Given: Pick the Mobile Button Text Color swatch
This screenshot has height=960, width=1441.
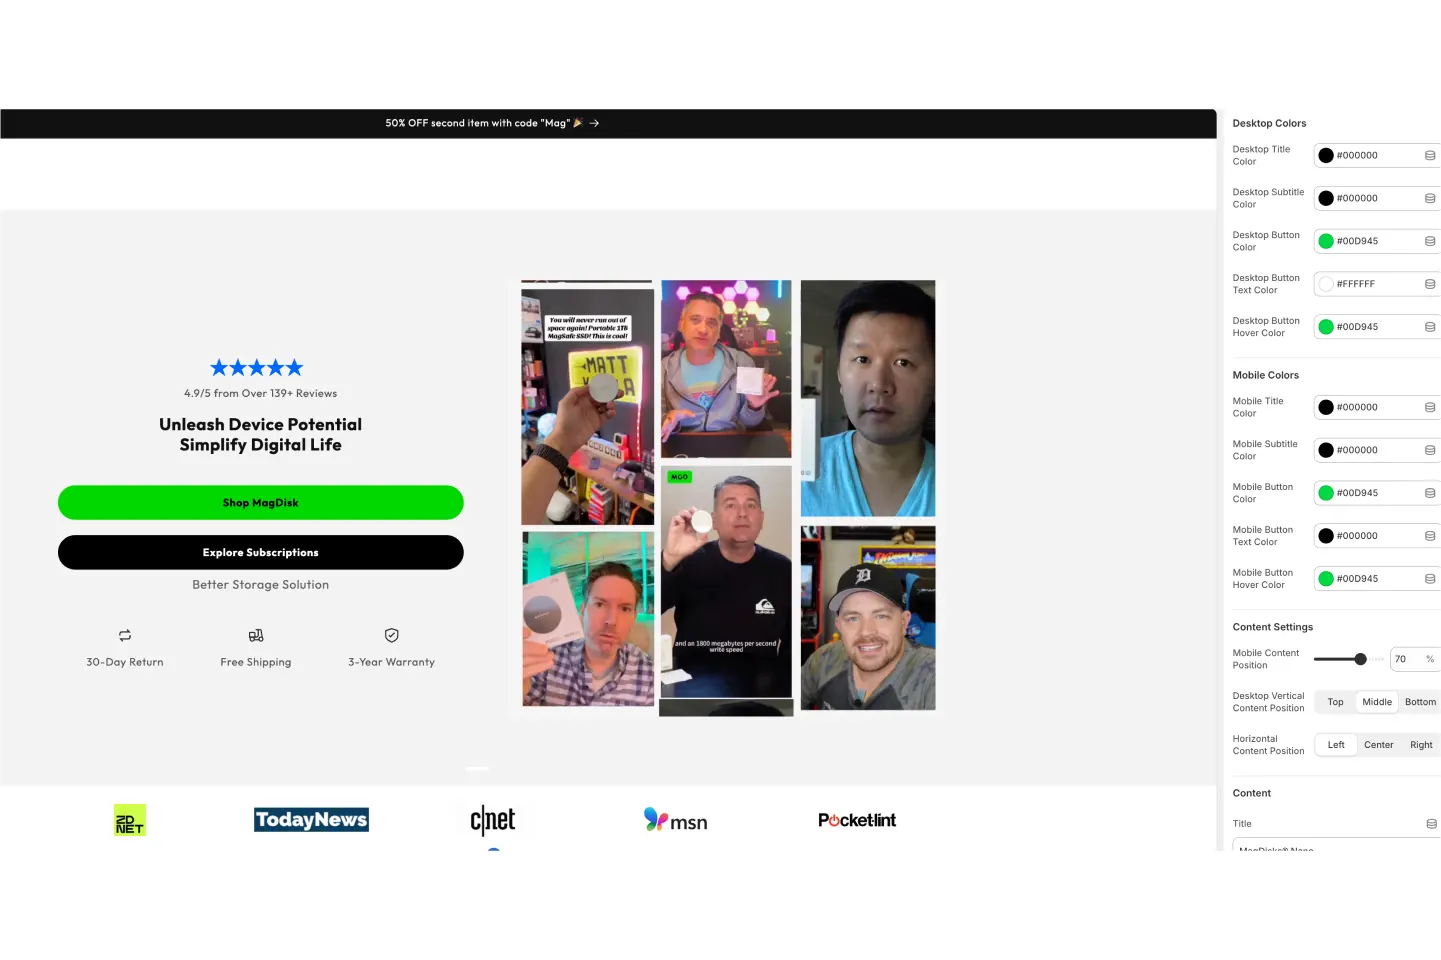Looking at the screenshot, I should point(1326,536).
